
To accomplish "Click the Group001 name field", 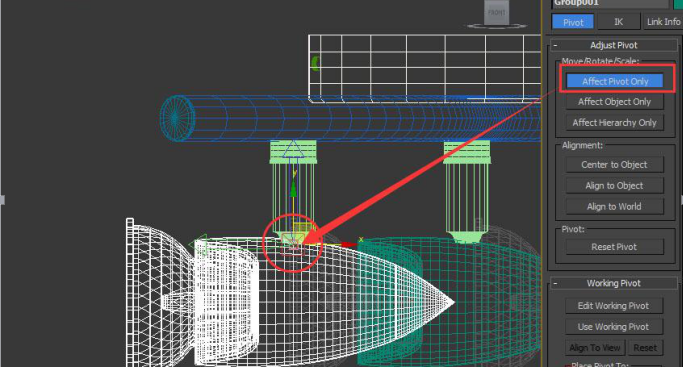I will click(610, 3).
